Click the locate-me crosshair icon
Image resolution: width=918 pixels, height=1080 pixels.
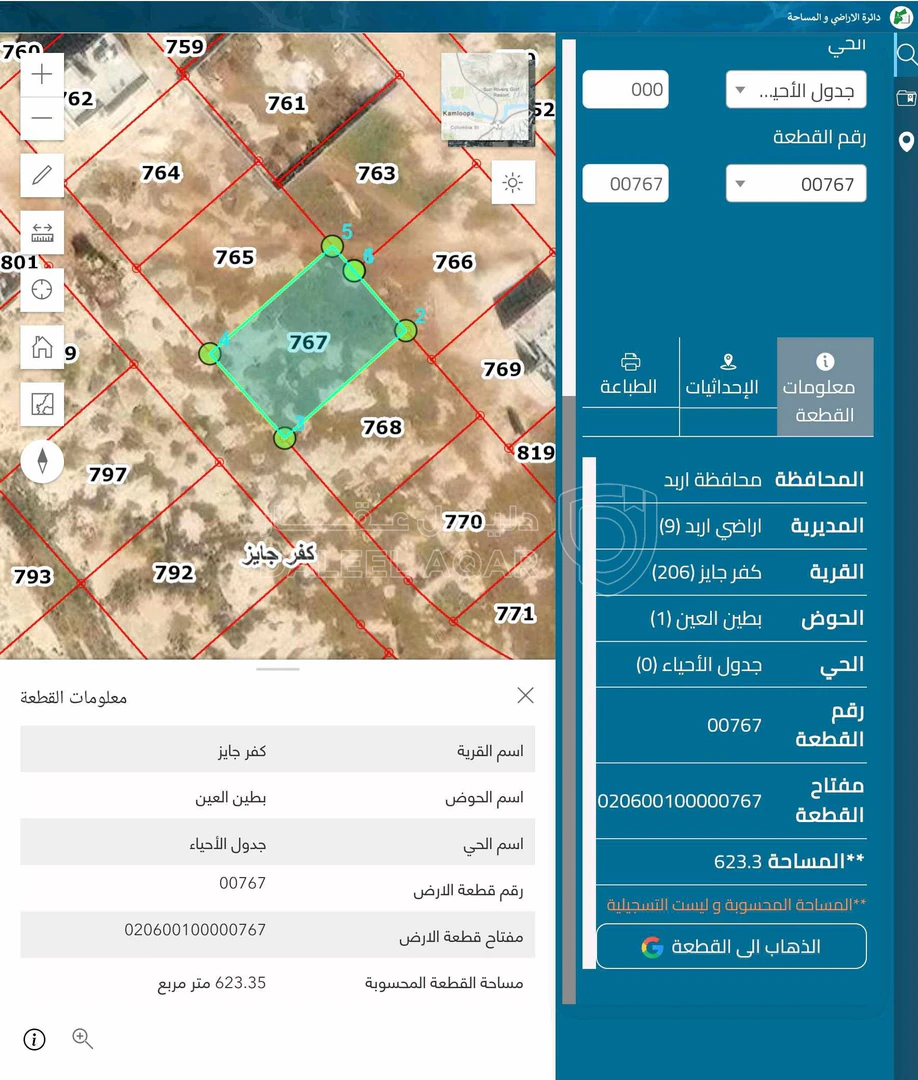click(42, 289)
